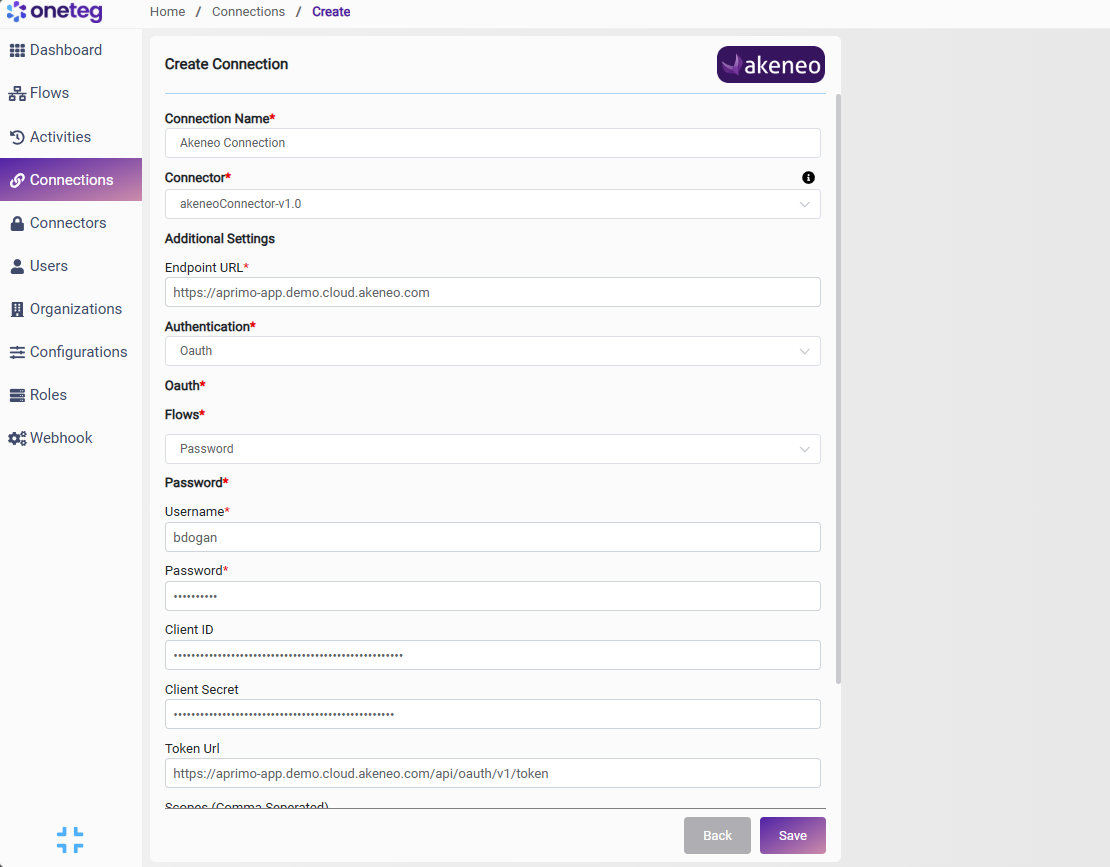Open Configurations sidebar entry
This screenshot has height=867, width=1110.
tap(71, 352)
